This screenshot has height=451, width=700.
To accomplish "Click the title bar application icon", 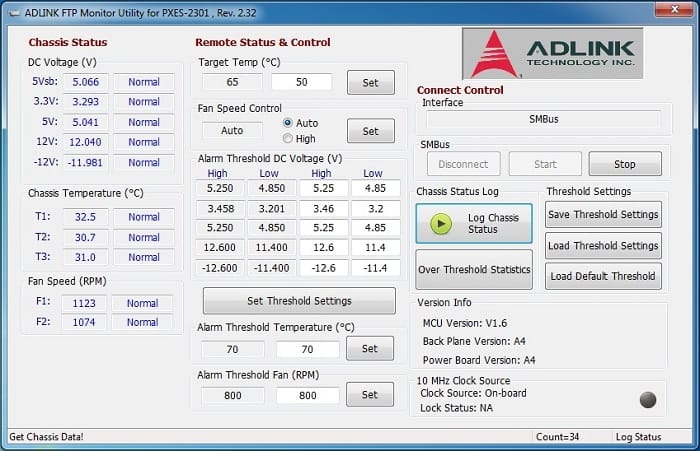I will (14, 13).
